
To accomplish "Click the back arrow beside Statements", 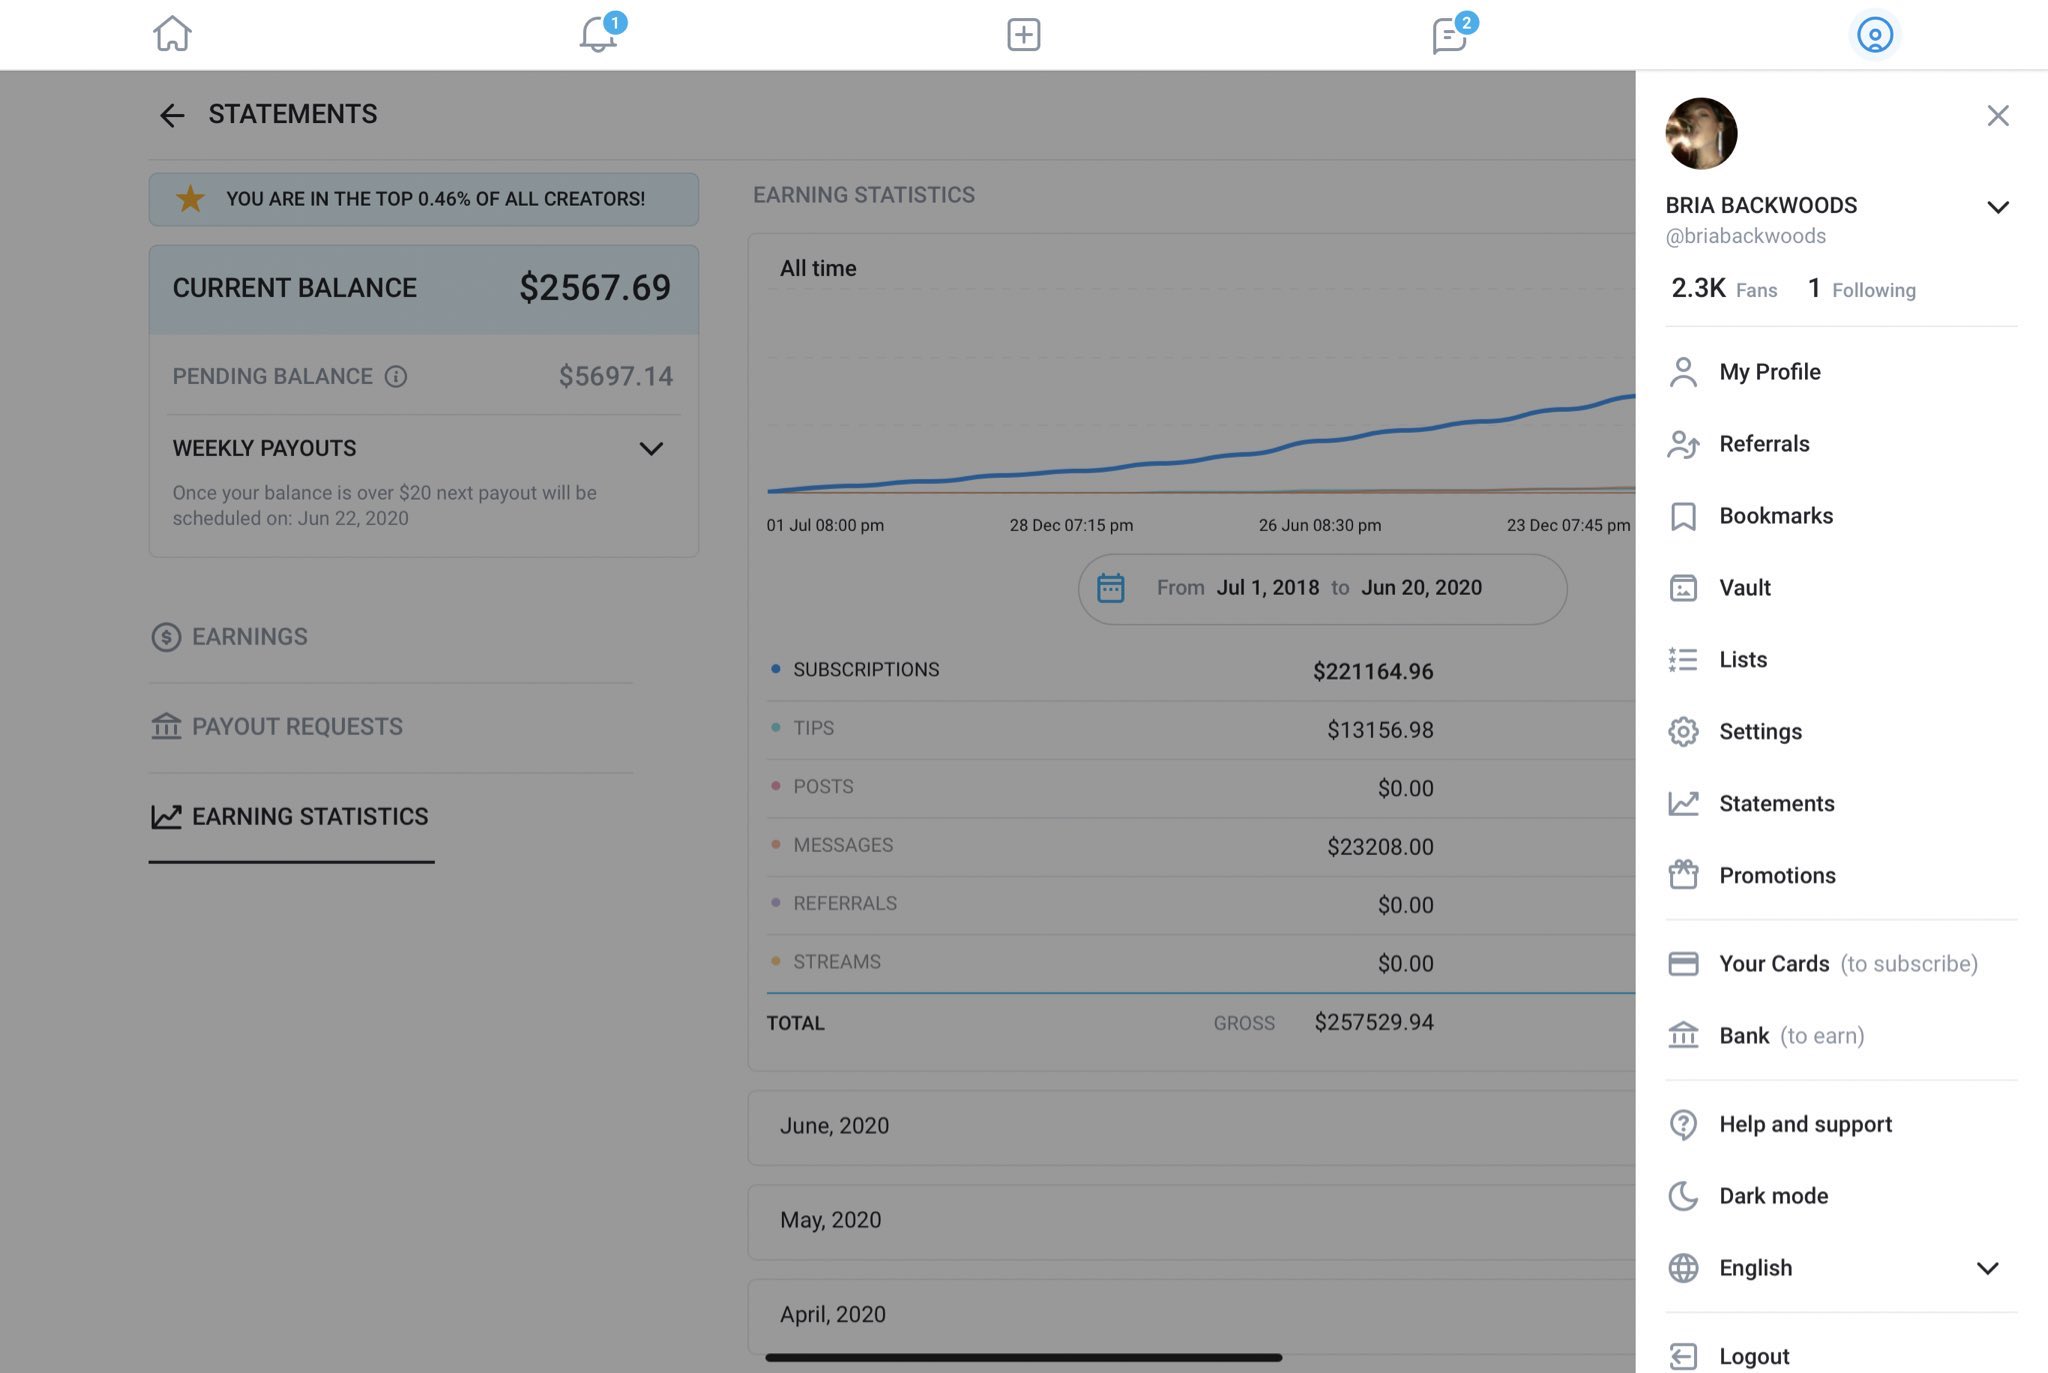I will (x=172, y=115).
